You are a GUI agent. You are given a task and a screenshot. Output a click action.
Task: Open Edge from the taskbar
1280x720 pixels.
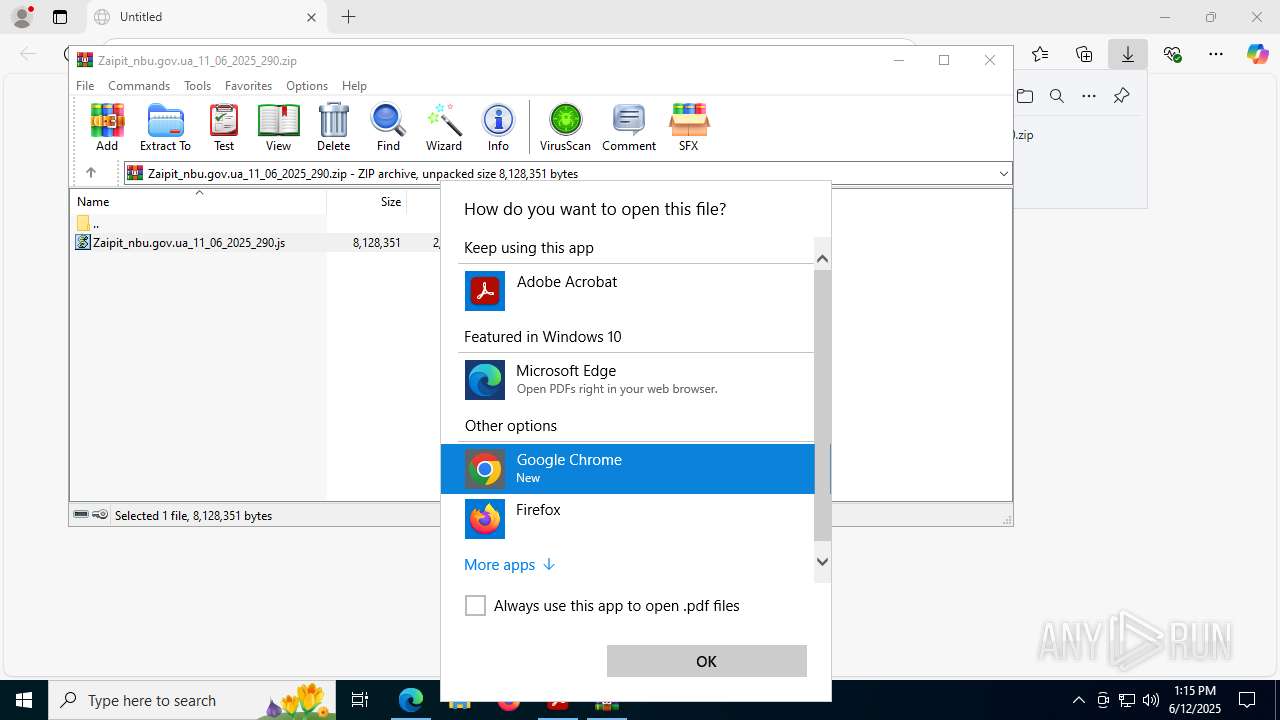click(x=411, y=700)
